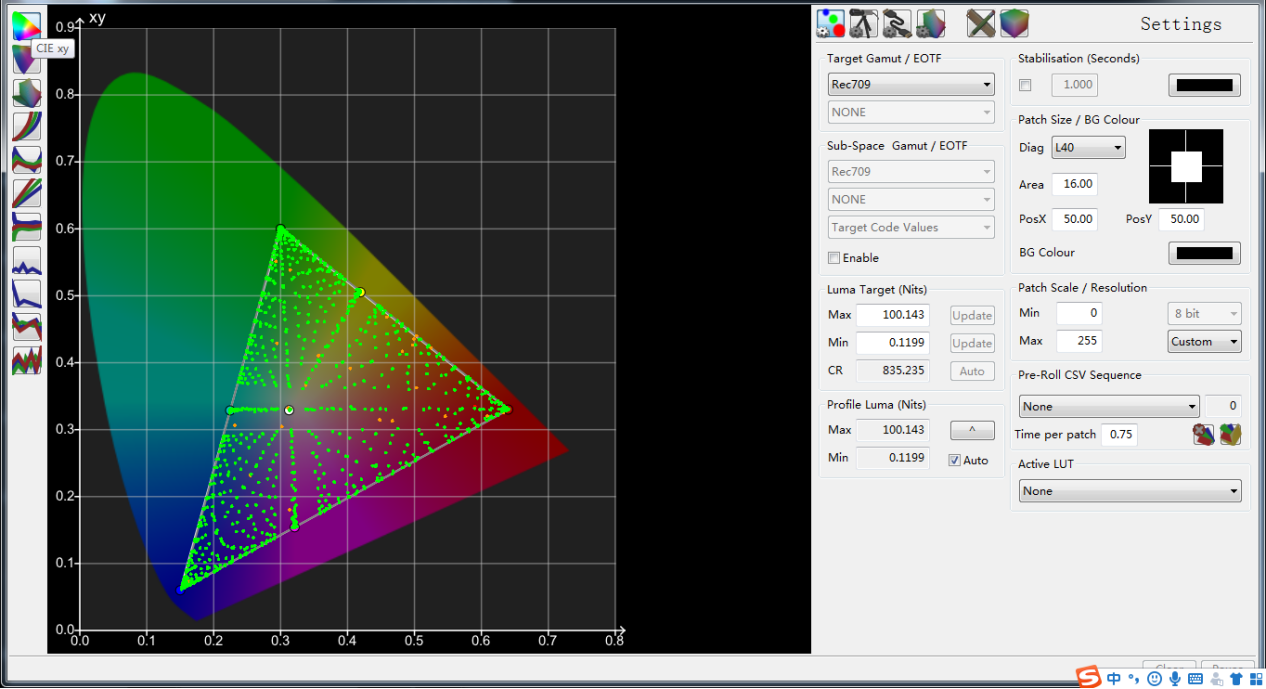Expand the Diag L40 patch size dropdown
This screenshot has width=1266, height=689.
1087,148
